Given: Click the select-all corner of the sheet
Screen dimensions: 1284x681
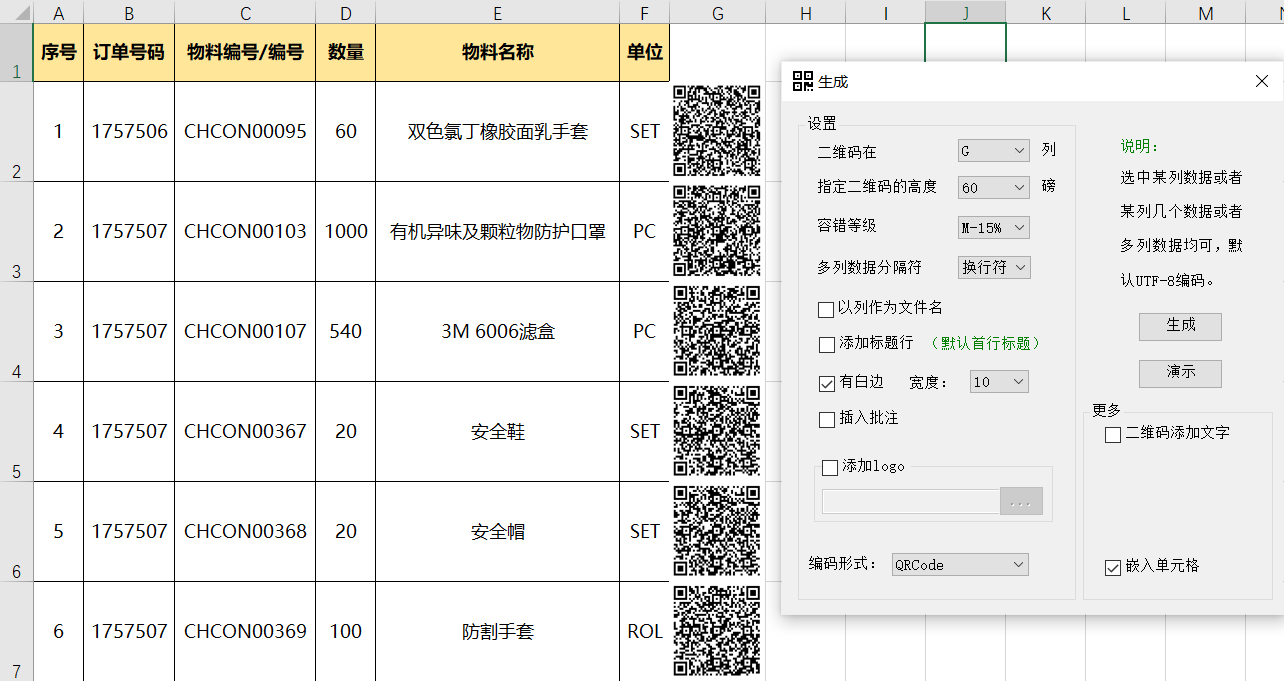Looking at the screenshot, I should (16, 12).
